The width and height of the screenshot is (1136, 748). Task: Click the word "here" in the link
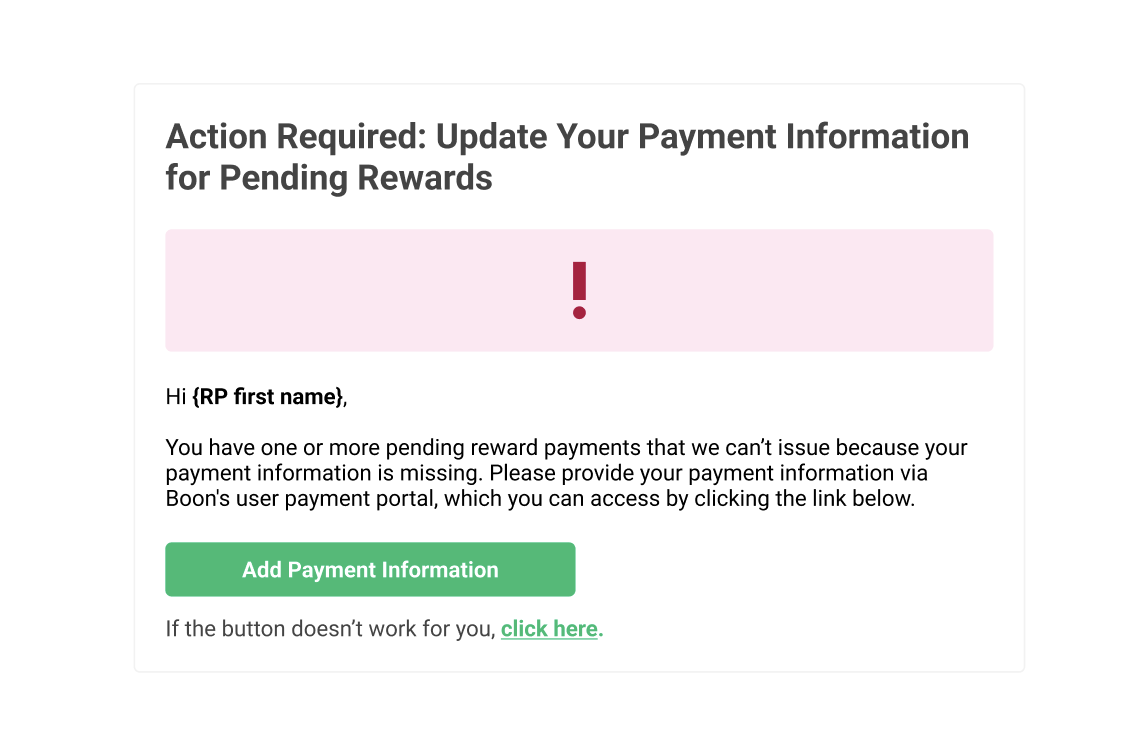tap(575, 628)
